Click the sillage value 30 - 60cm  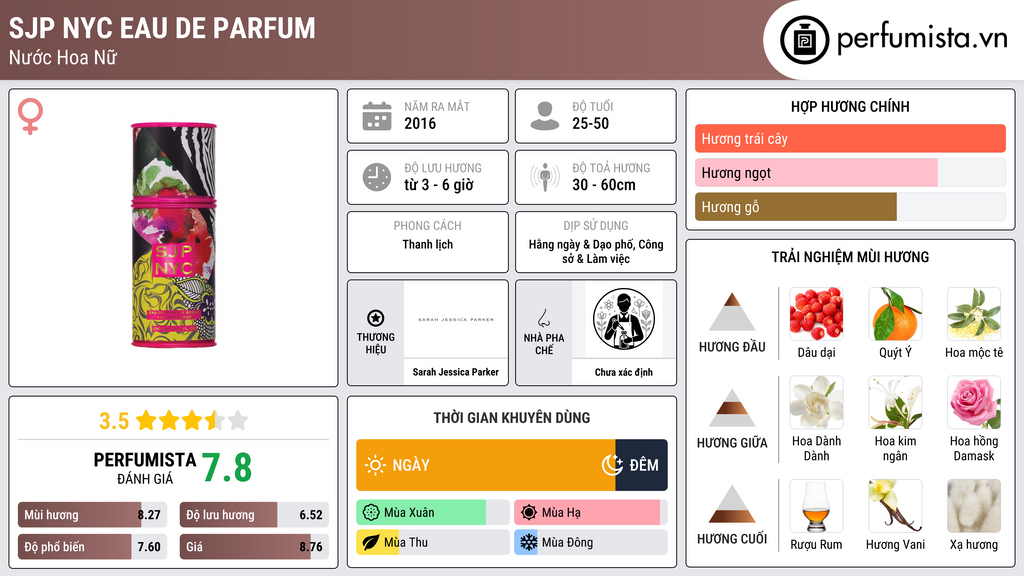click(603, 185)
